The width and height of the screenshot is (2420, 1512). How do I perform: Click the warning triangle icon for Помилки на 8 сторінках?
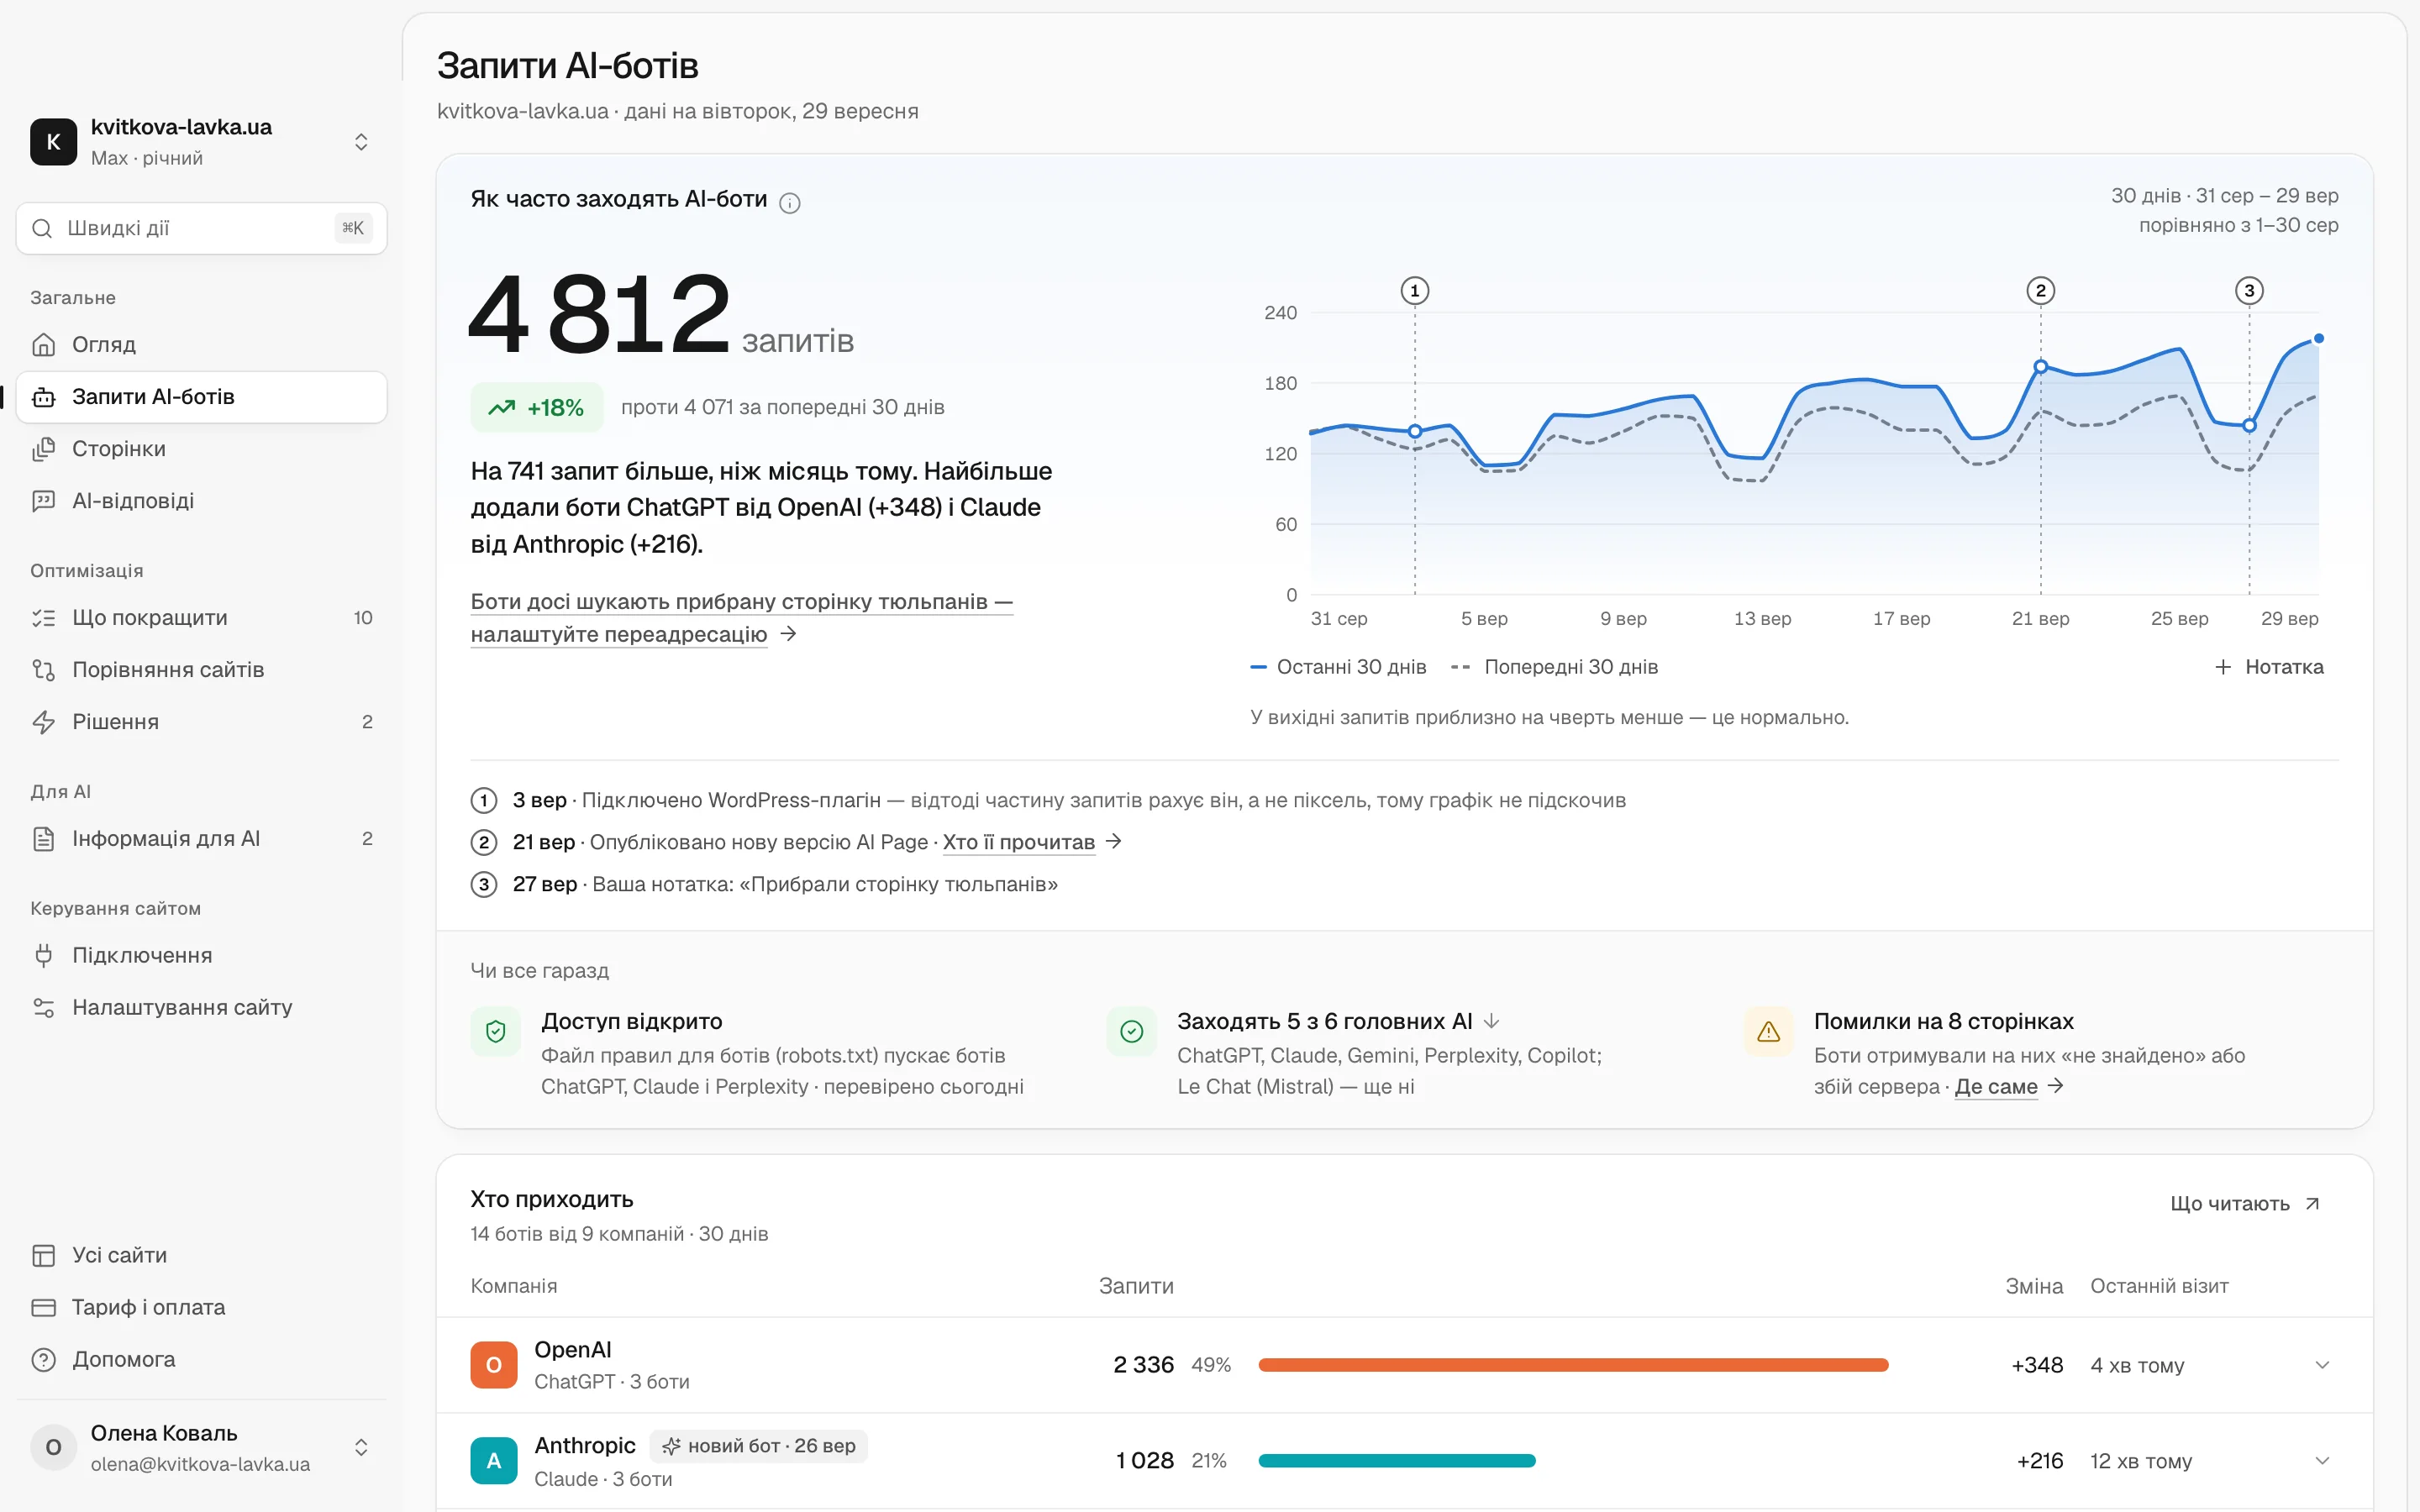(x=1769, y=1032)
